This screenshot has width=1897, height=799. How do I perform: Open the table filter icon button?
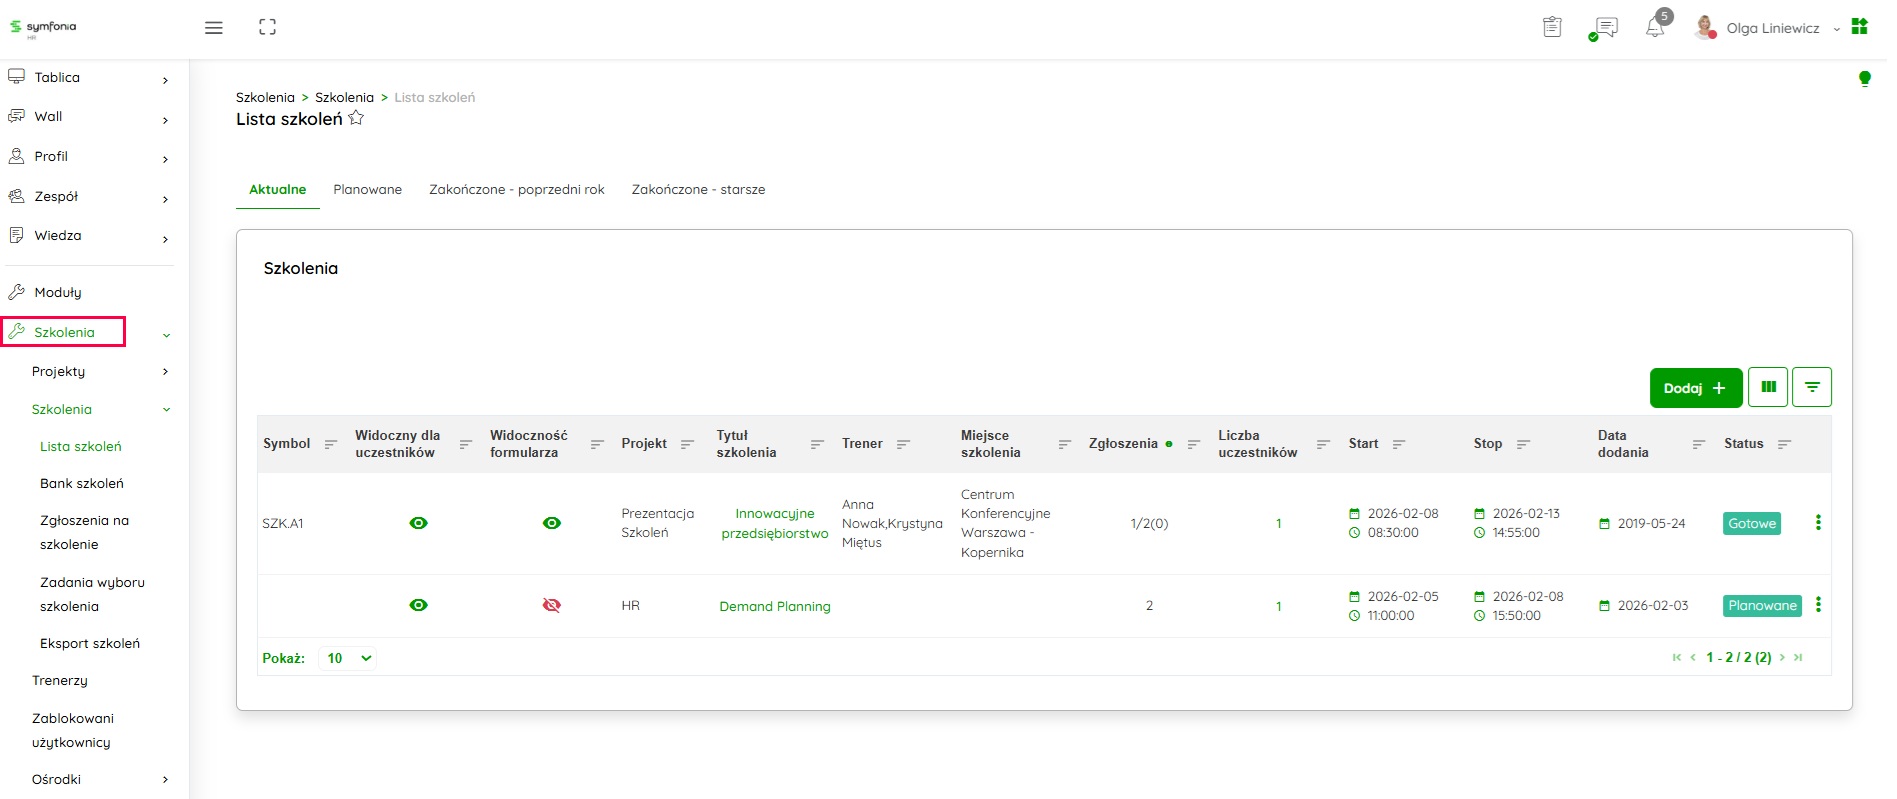coord(1812,387)
